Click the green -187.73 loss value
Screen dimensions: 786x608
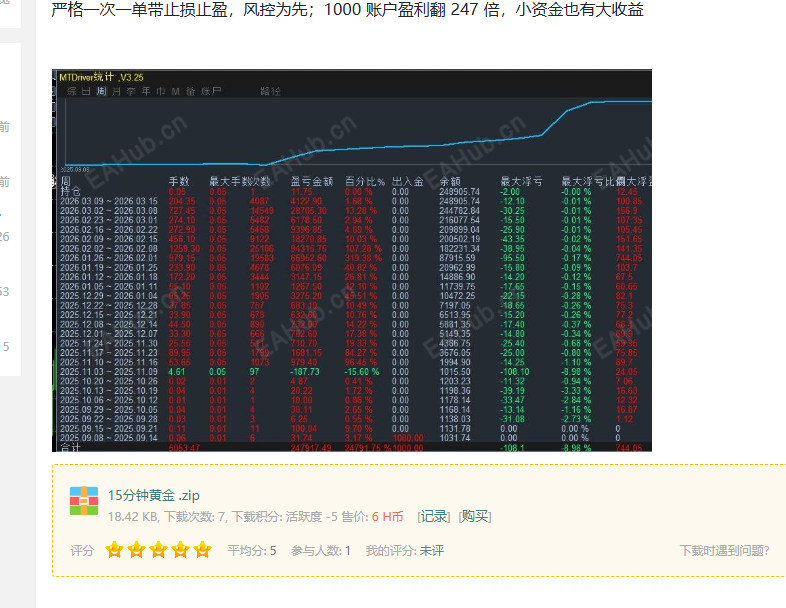[x=305, y=372]
